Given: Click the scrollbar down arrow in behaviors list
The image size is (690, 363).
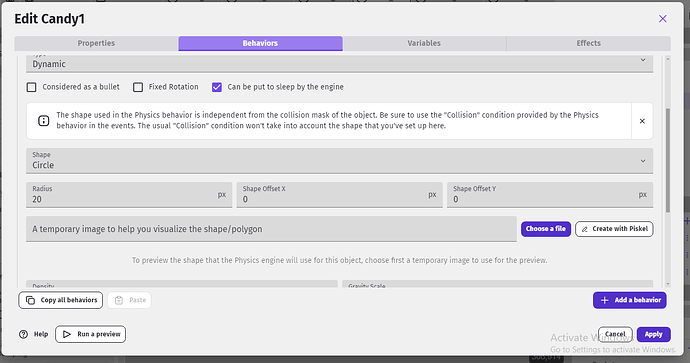Looking at the screenshot, I should pos(668,284).
